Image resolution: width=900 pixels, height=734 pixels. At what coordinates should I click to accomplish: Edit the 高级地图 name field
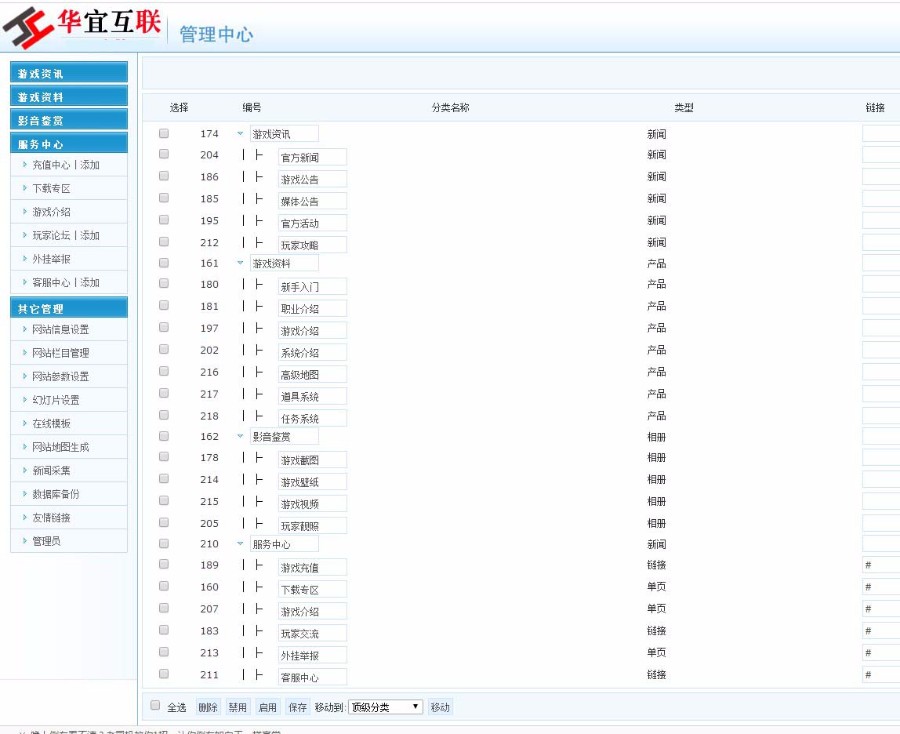(312, 374)
